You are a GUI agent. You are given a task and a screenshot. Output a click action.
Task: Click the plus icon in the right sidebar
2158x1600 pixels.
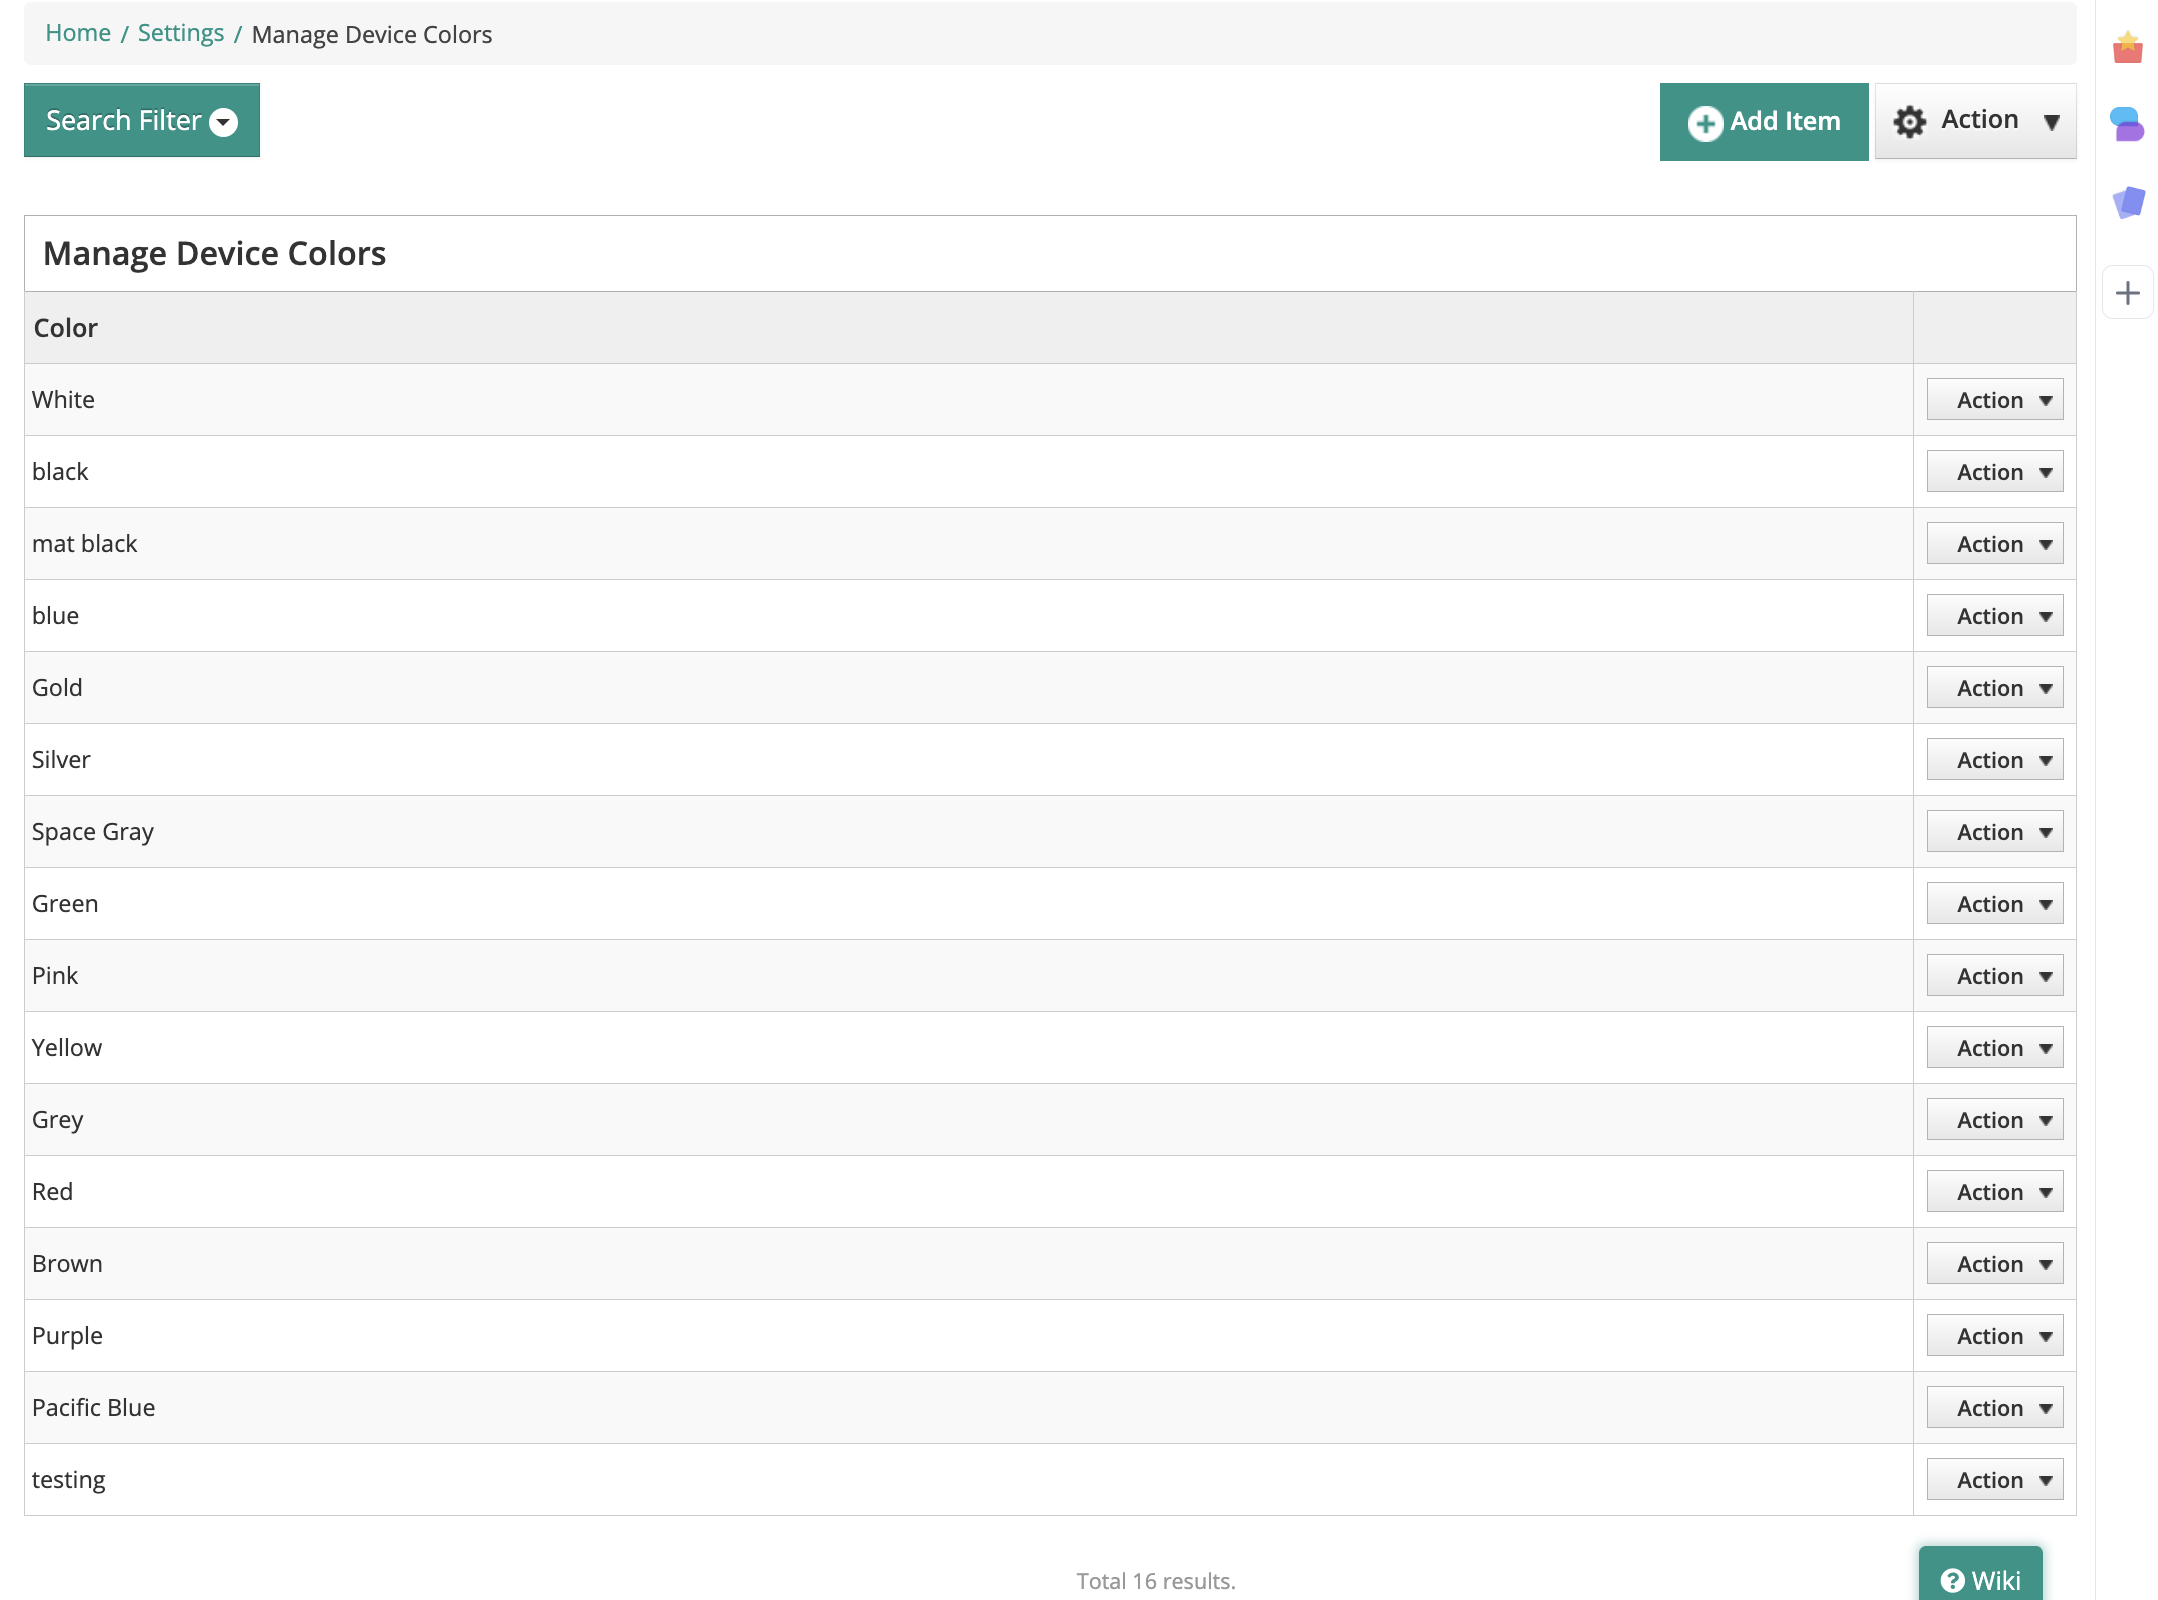(2128, 293)
